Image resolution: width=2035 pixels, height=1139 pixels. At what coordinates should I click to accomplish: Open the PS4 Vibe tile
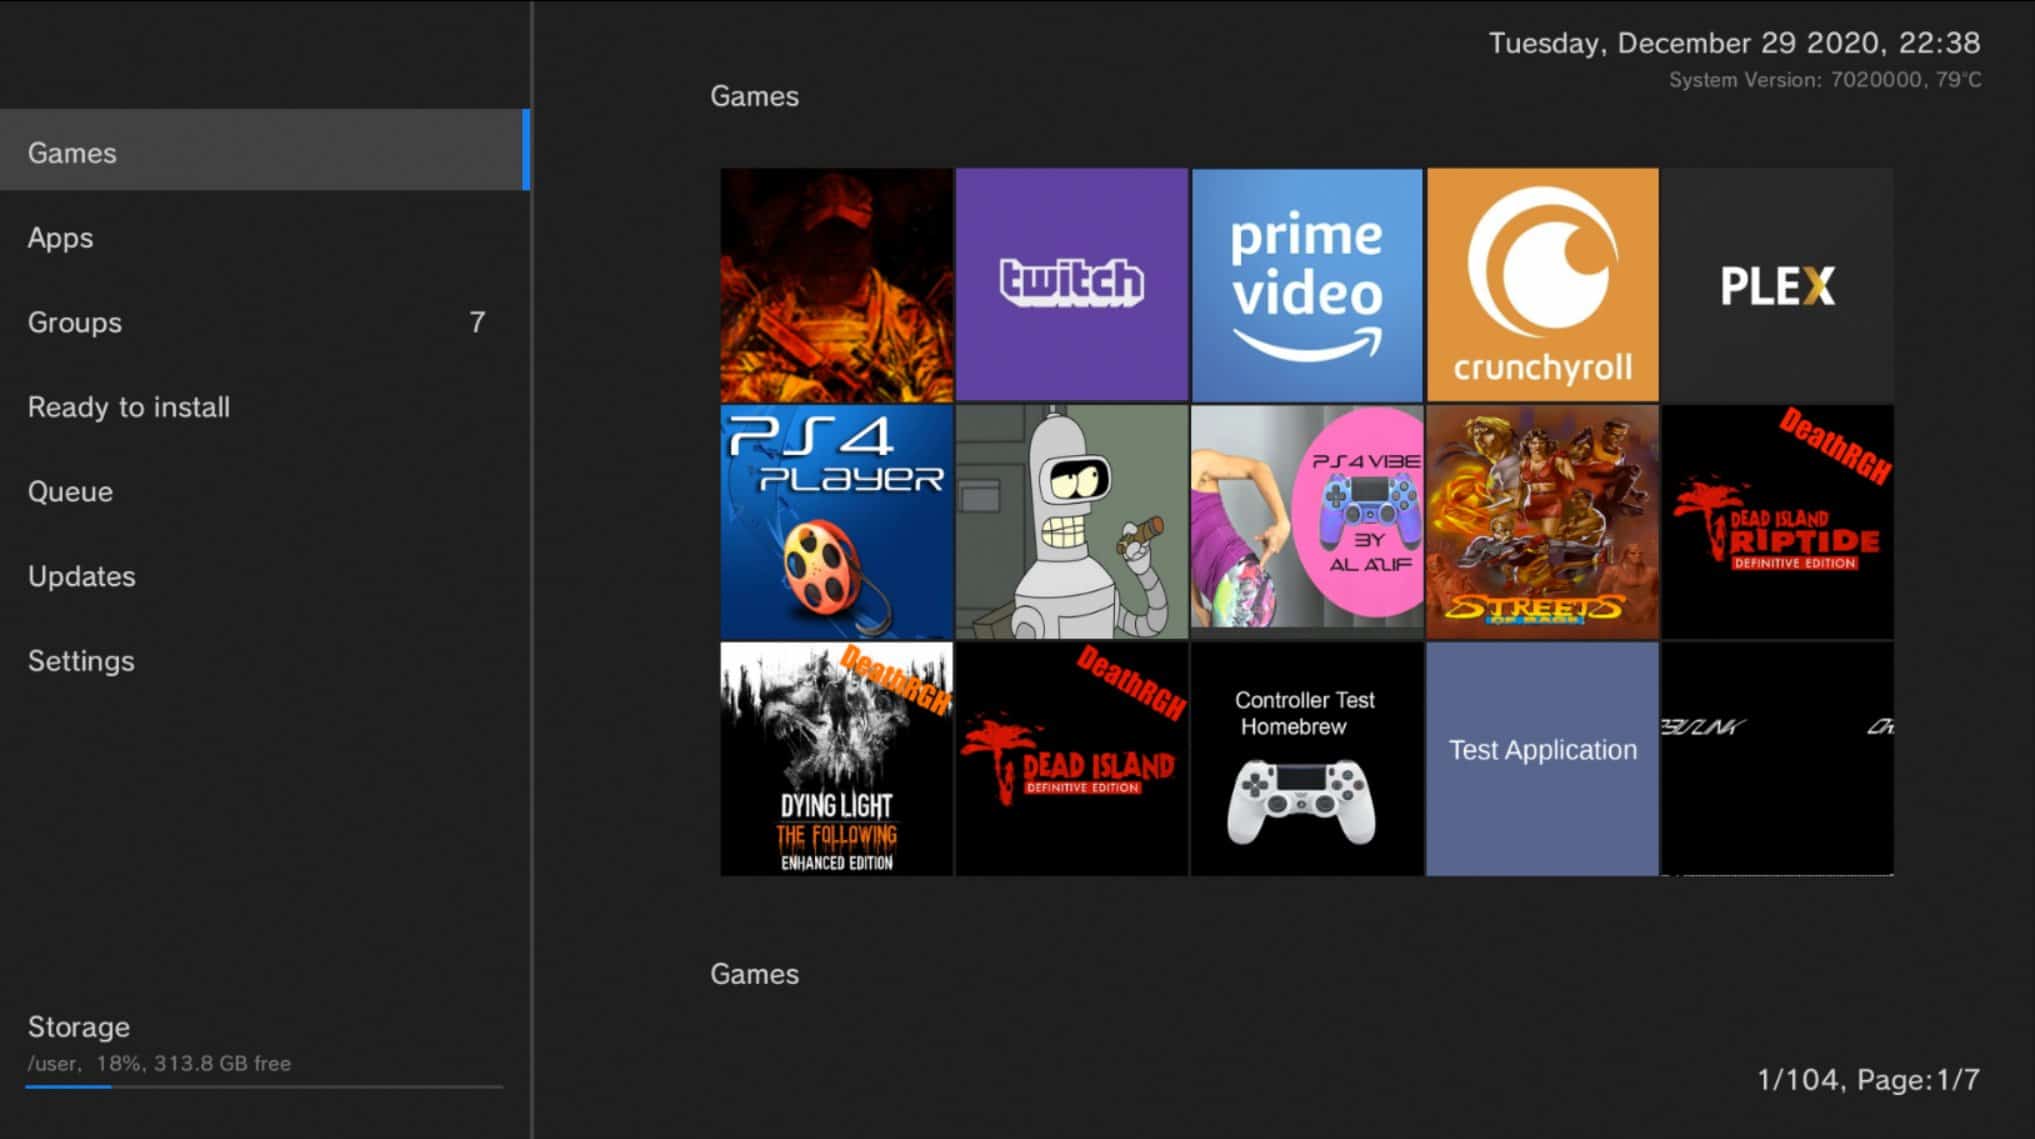tap(1306, 521)
